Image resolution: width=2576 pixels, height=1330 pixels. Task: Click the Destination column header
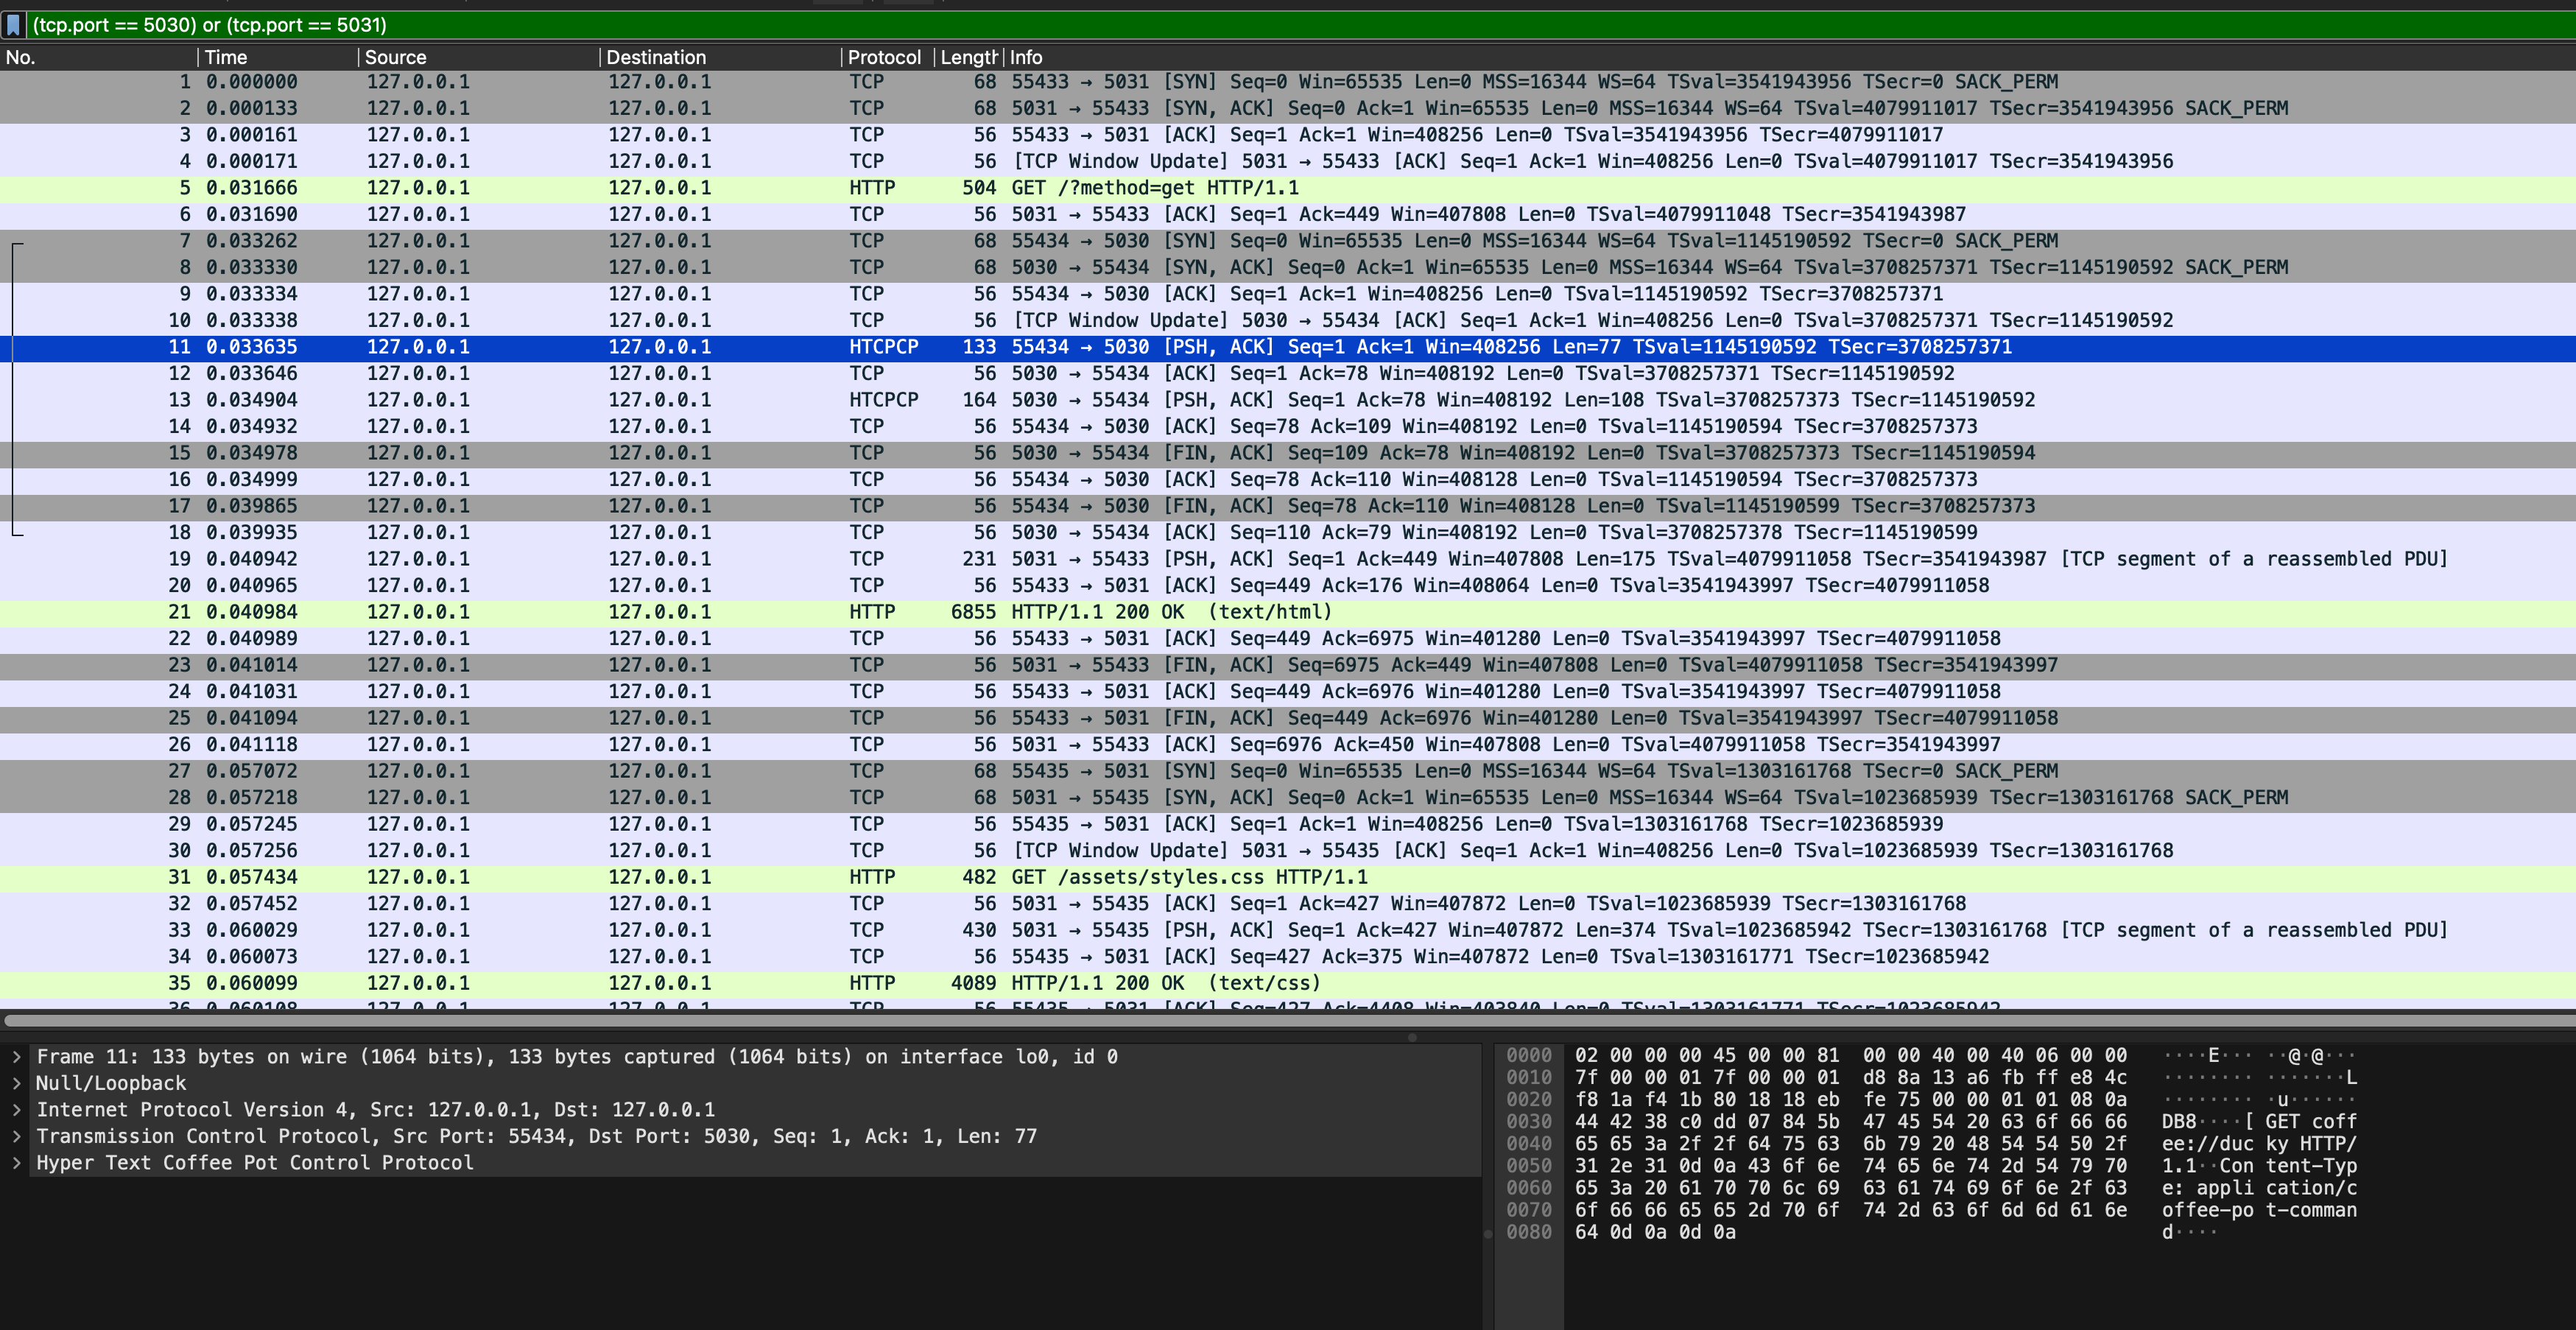click(656, 58)
